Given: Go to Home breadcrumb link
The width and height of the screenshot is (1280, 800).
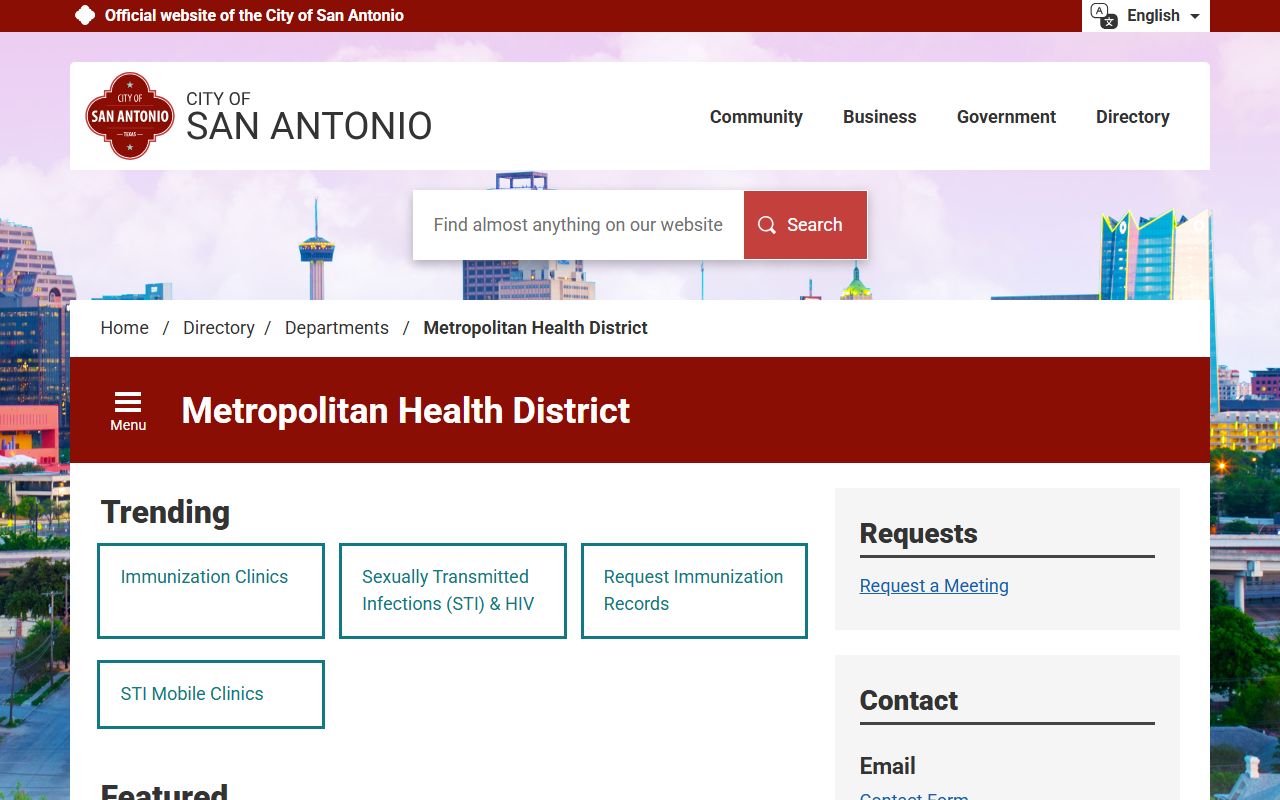Looking at the screenshot, I should point(125,328).
